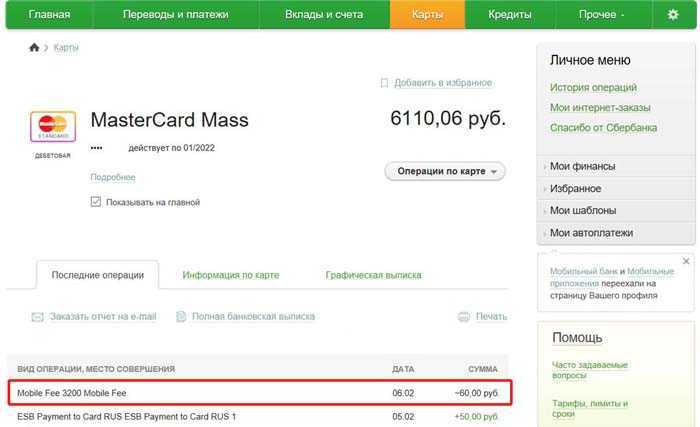700x427 pixels.
Task: Click the date 06.02 cell
Action: [x=403, y=393]
